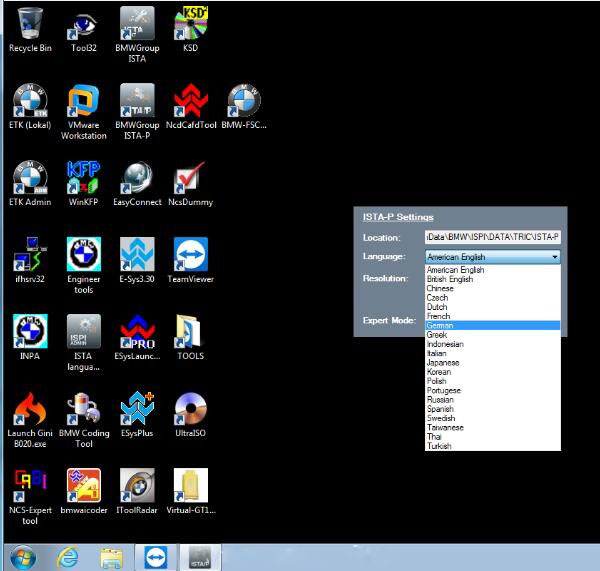Viewport: 600px width, 571px height.
Task: Collapse the Language dropdown arrow
Action: [x=555, y=257]
